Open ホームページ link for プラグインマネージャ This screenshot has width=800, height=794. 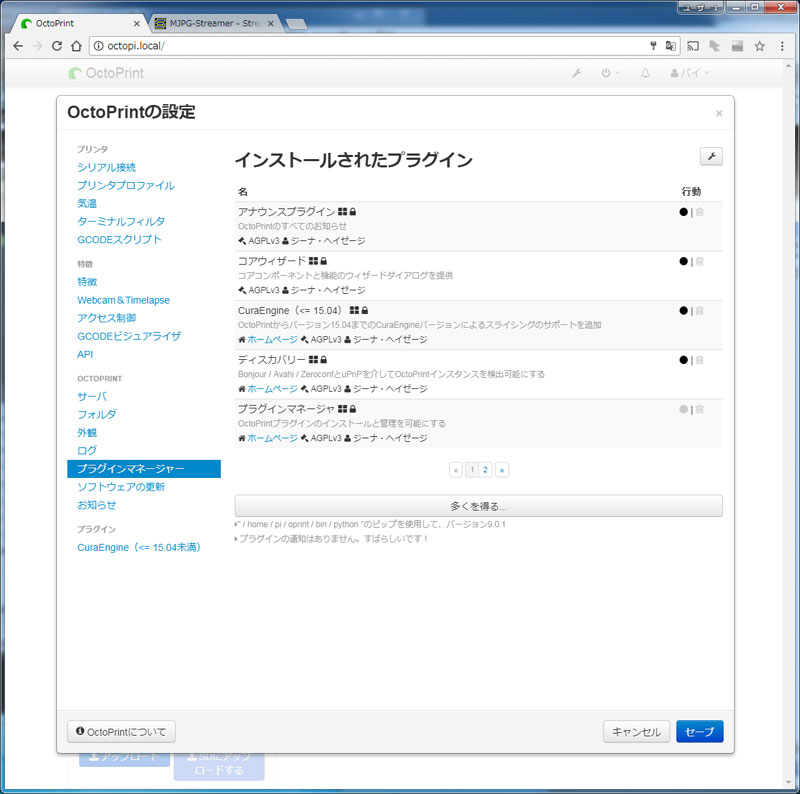(x=272, y=438)
